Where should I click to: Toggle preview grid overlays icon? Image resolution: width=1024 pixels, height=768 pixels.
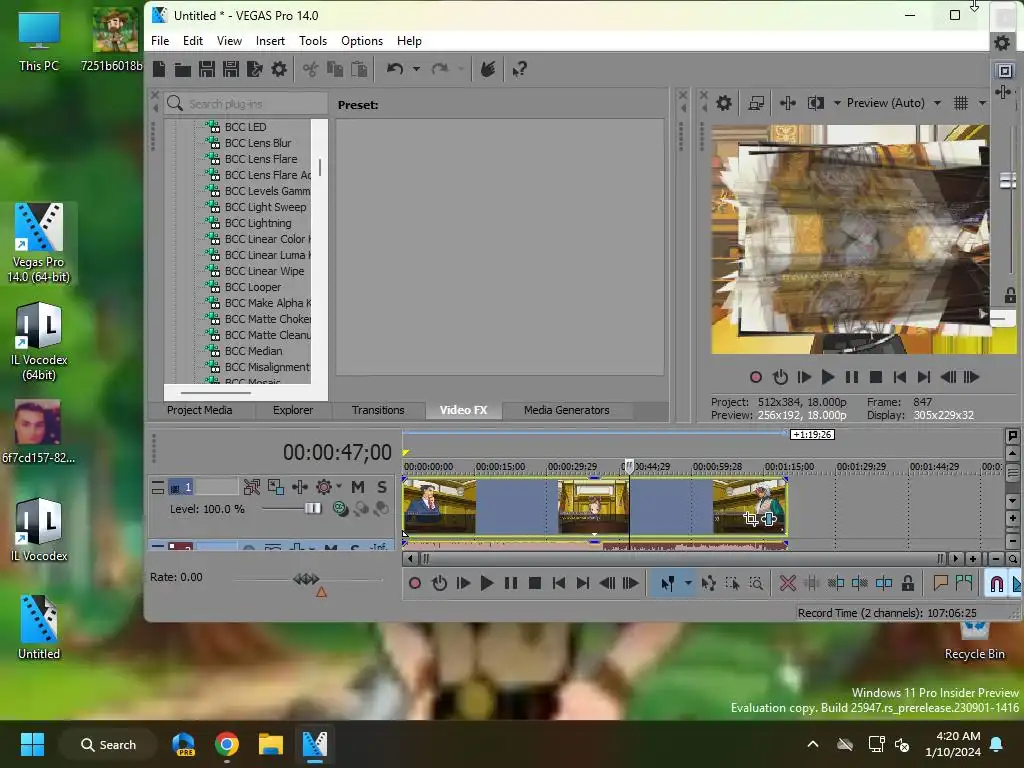point(961,103)
